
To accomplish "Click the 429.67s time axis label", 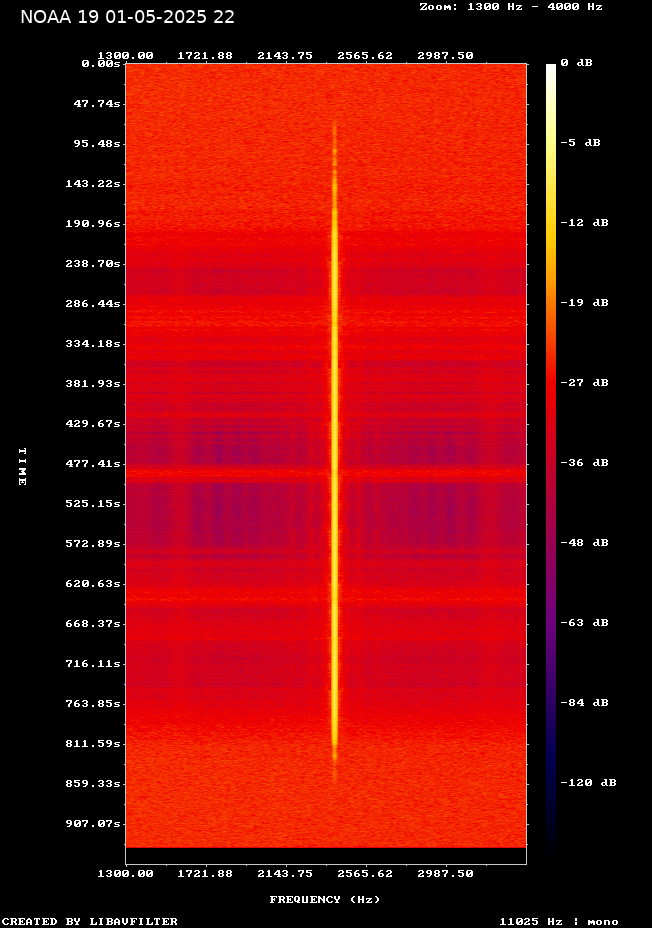I will coord(93,424).
